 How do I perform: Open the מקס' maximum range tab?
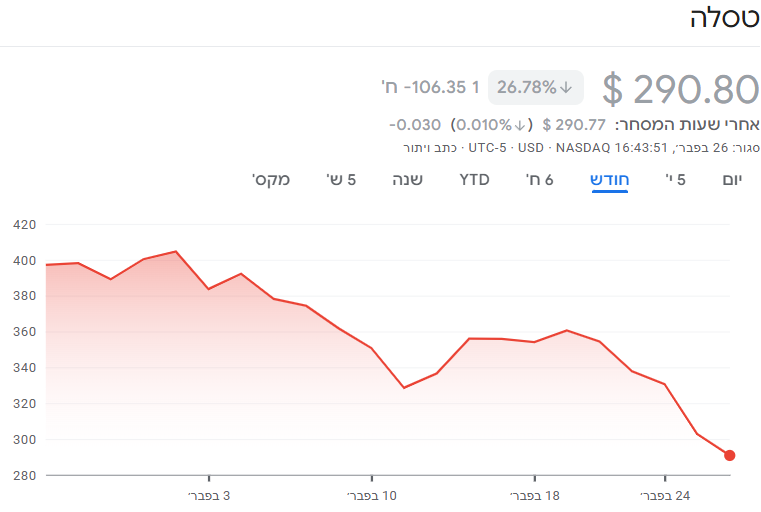271,180
